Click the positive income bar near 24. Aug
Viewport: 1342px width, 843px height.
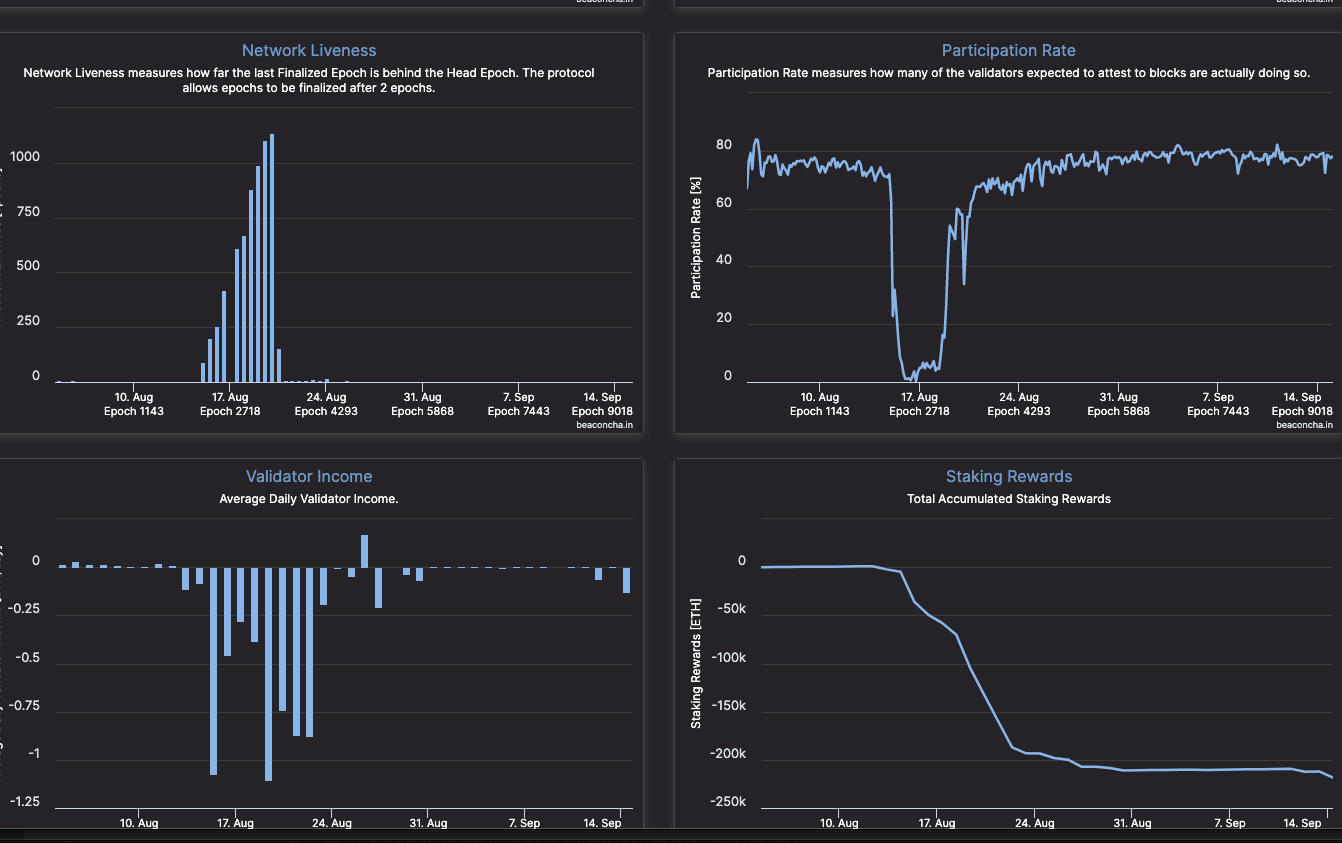[x=365, y=548]
